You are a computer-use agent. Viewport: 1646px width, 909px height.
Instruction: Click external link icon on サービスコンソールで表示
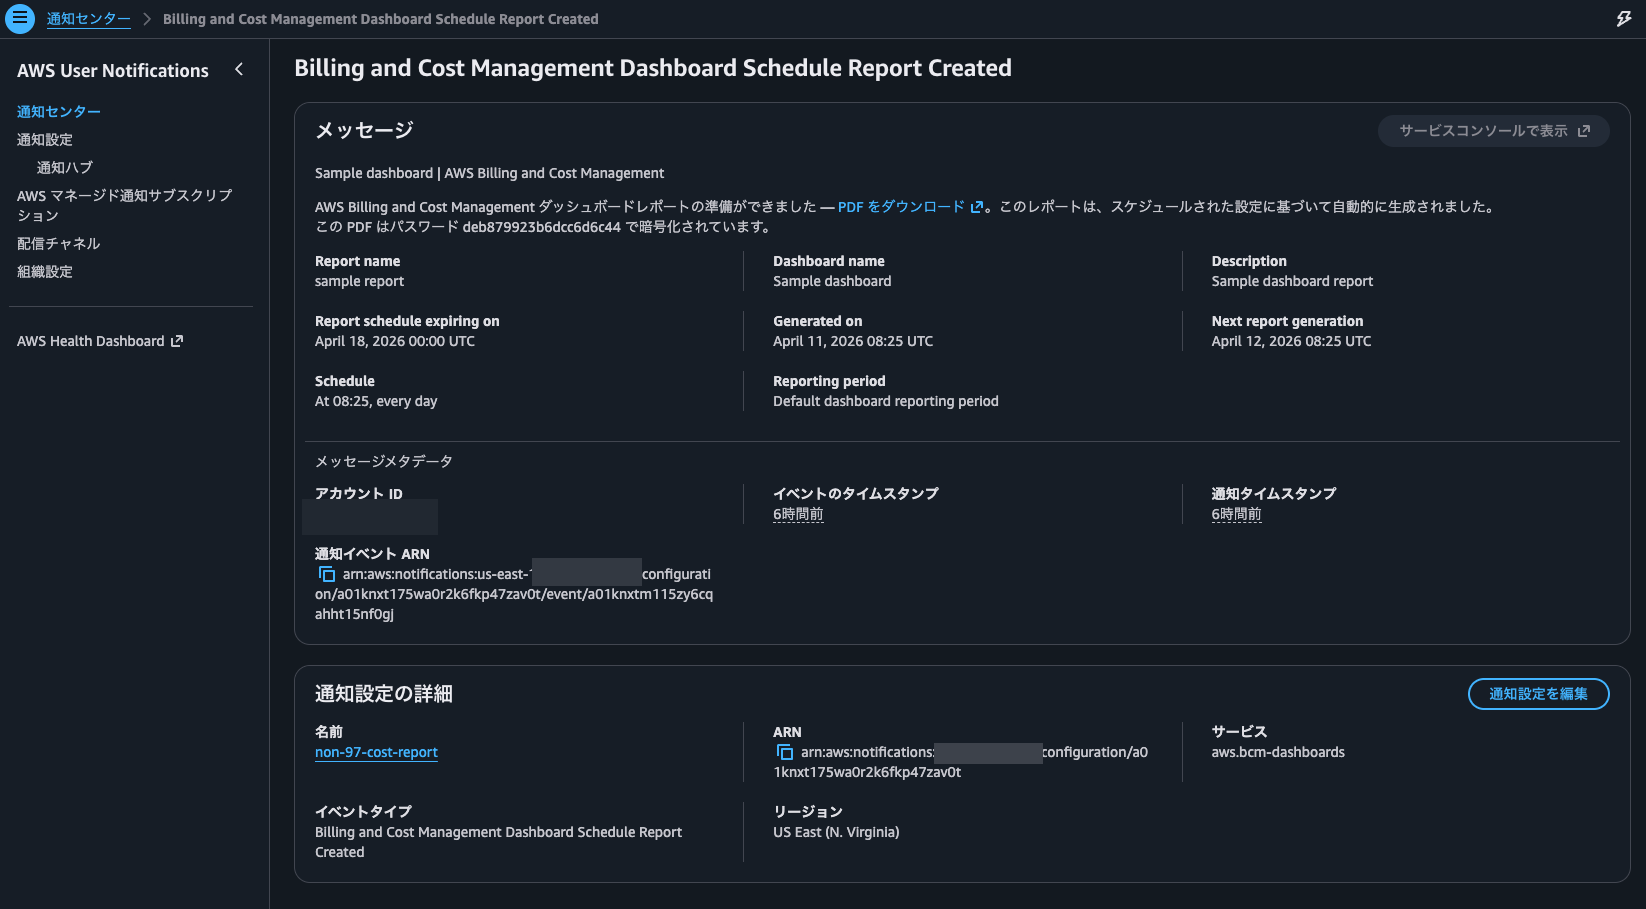point(1585,130)
